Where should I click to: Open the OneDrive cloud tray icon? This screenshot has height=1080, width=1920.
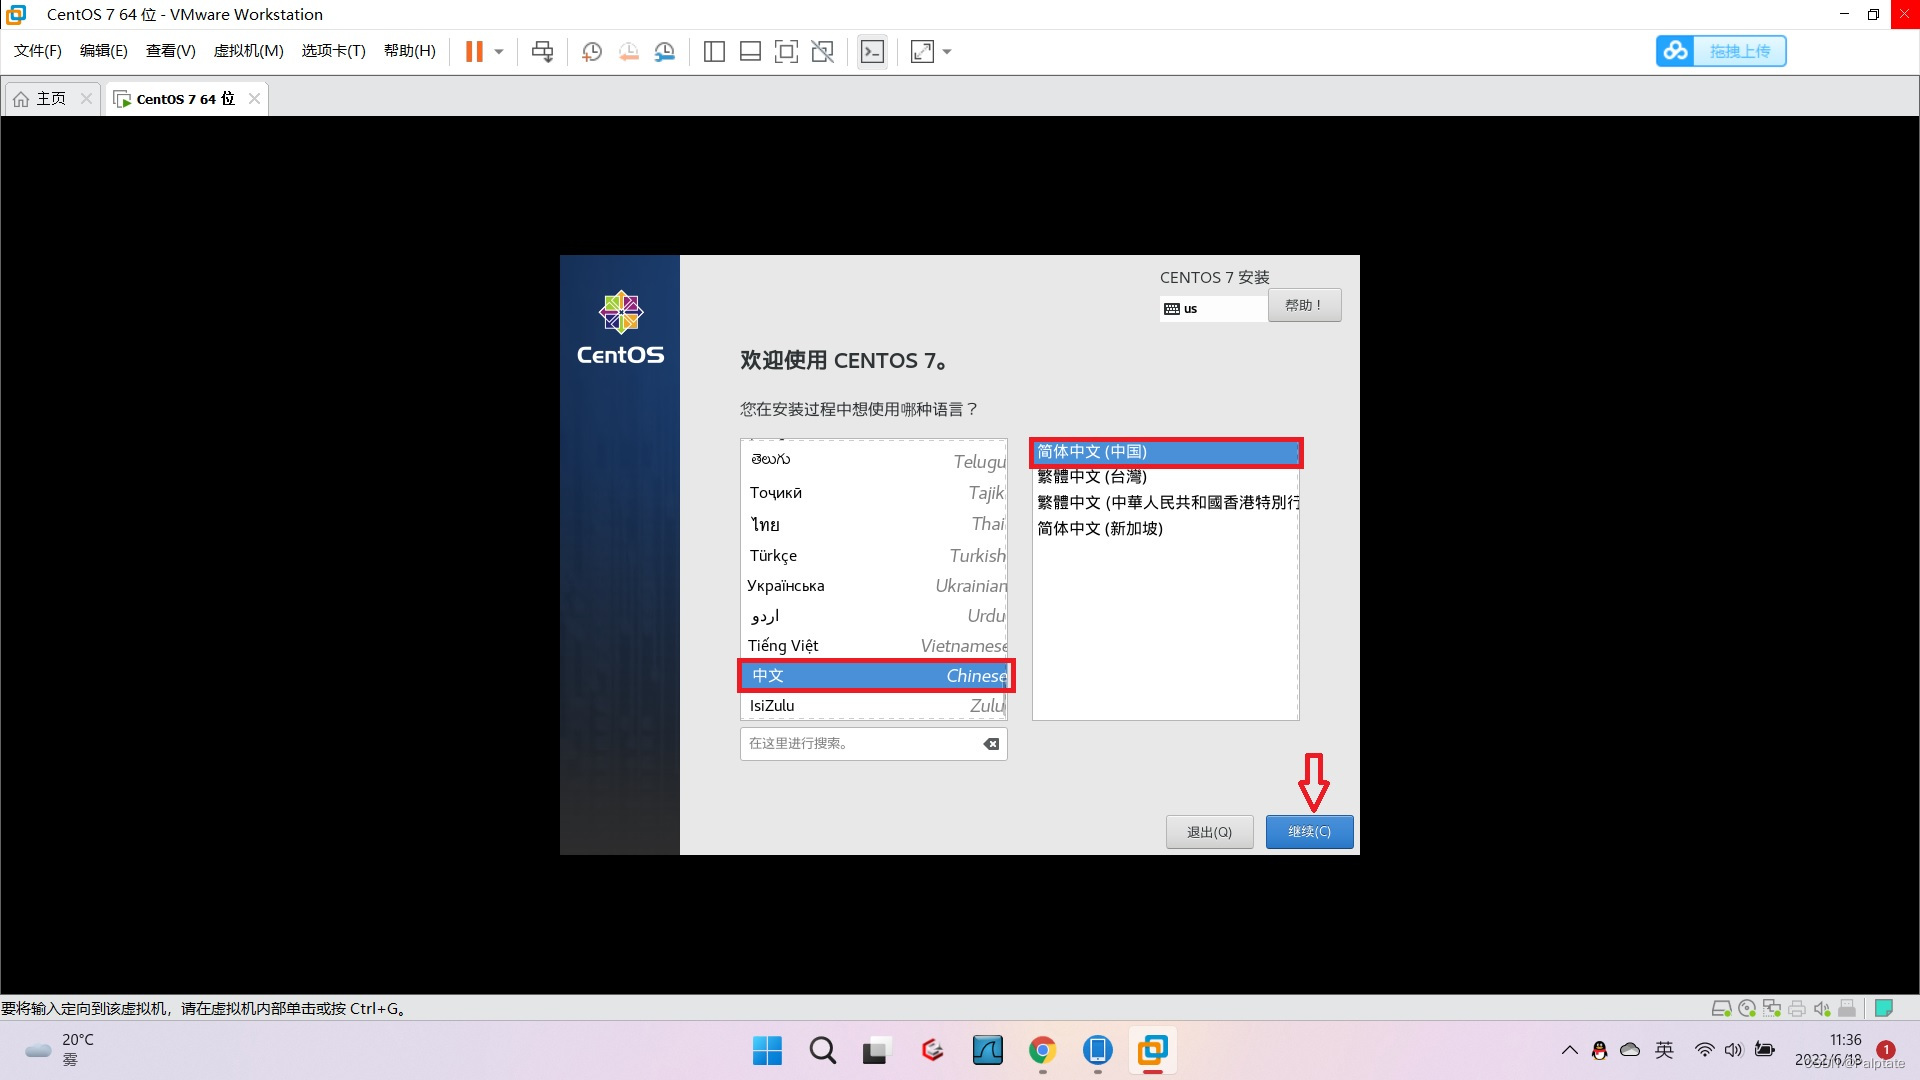[1630, 1050]
